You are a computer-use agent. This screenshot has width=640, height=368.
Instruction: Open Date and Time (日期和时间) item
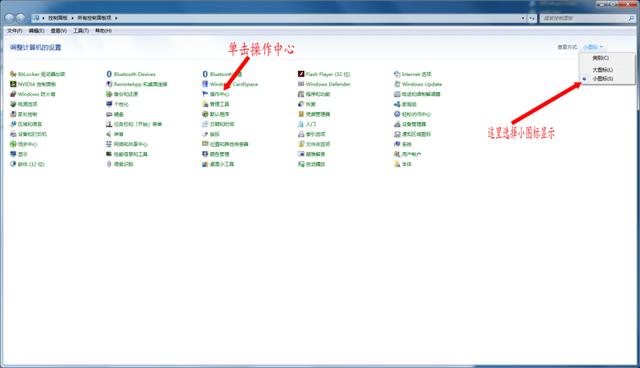coord(218,124)
